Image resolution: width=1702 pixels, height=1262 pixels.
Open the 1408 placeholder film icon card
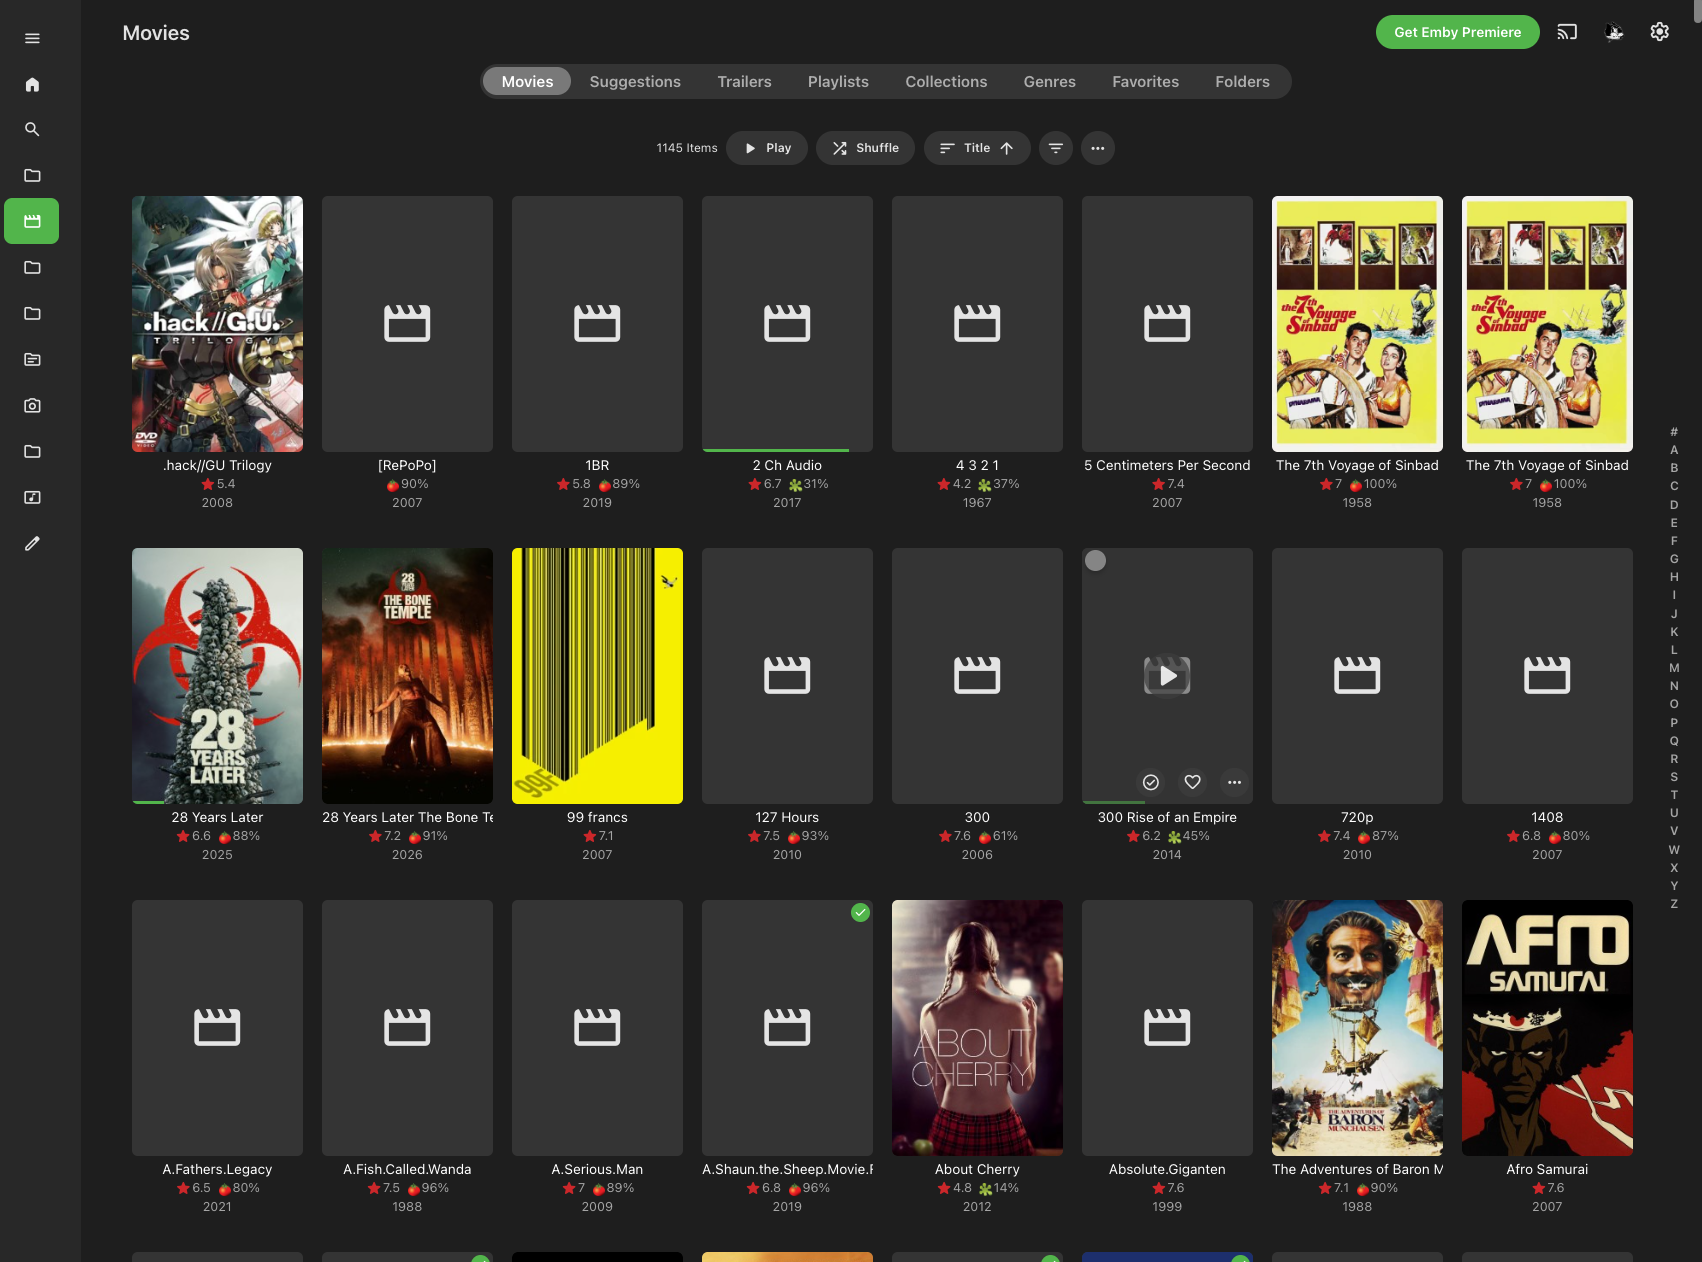(1547, 676)
